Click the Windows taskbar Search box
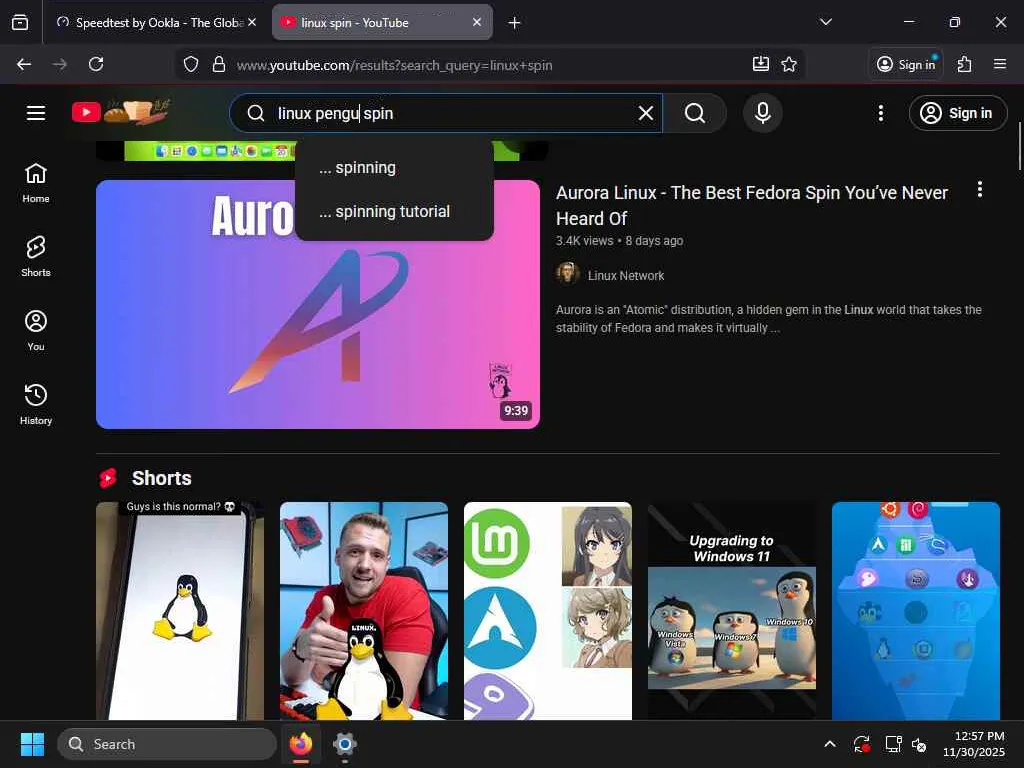This screenshot has width=1024, height=768. (x=167, y=744)
